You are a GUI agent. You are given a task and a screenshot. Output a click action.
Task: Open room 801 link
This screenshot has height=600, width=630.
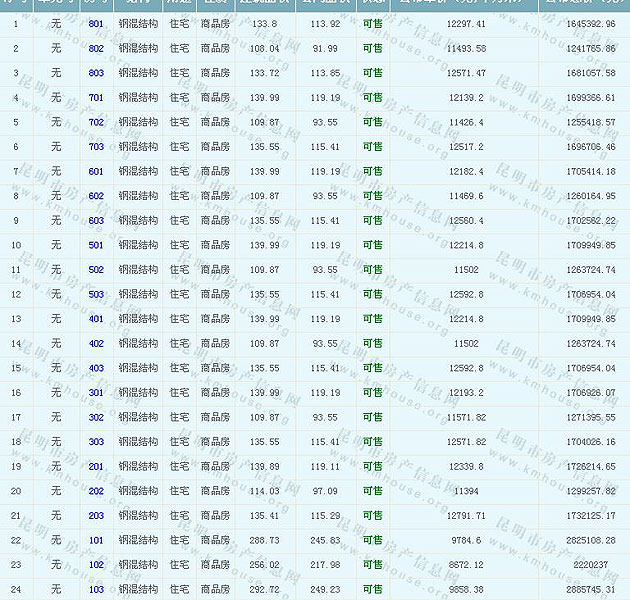(96, 23)
